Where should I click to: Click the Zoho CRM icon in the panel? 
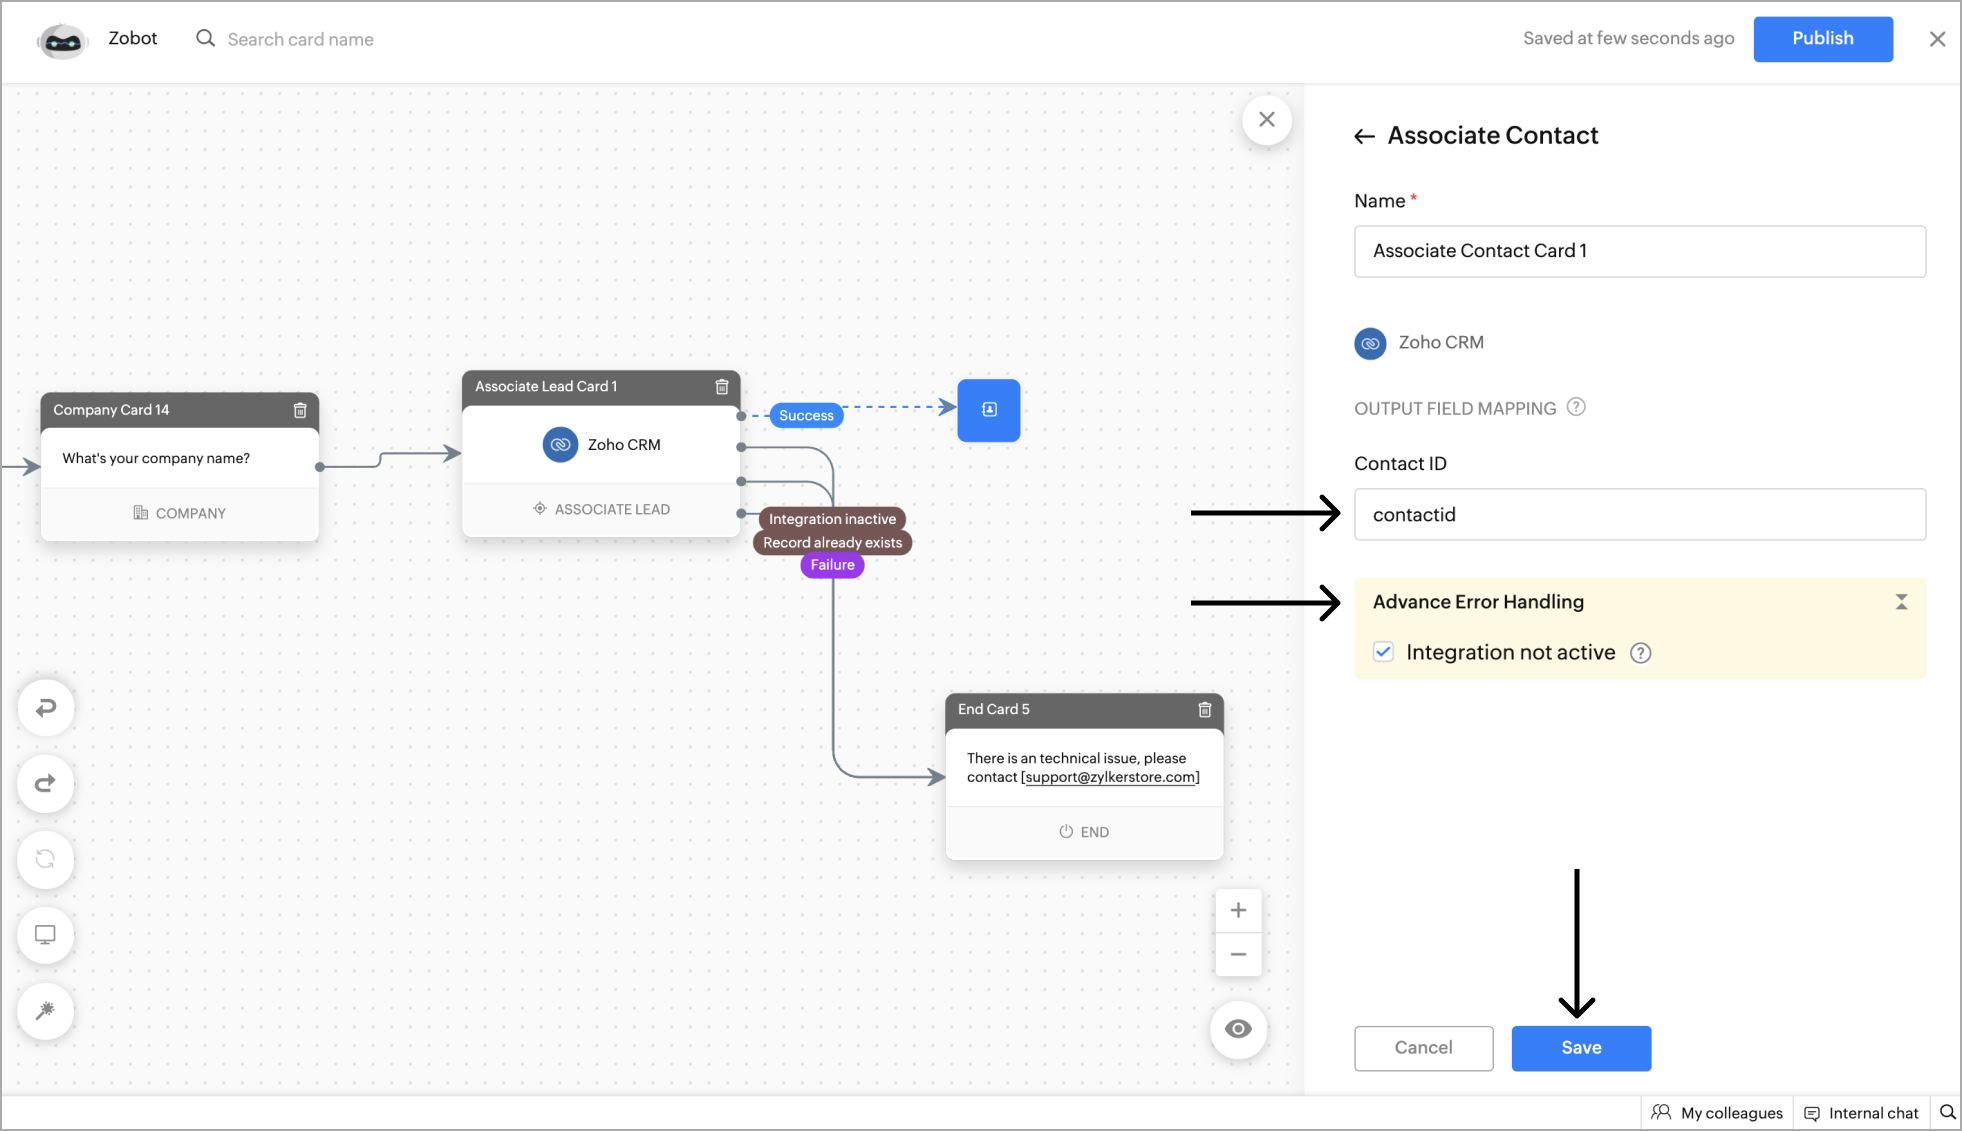click(1370, 342)
